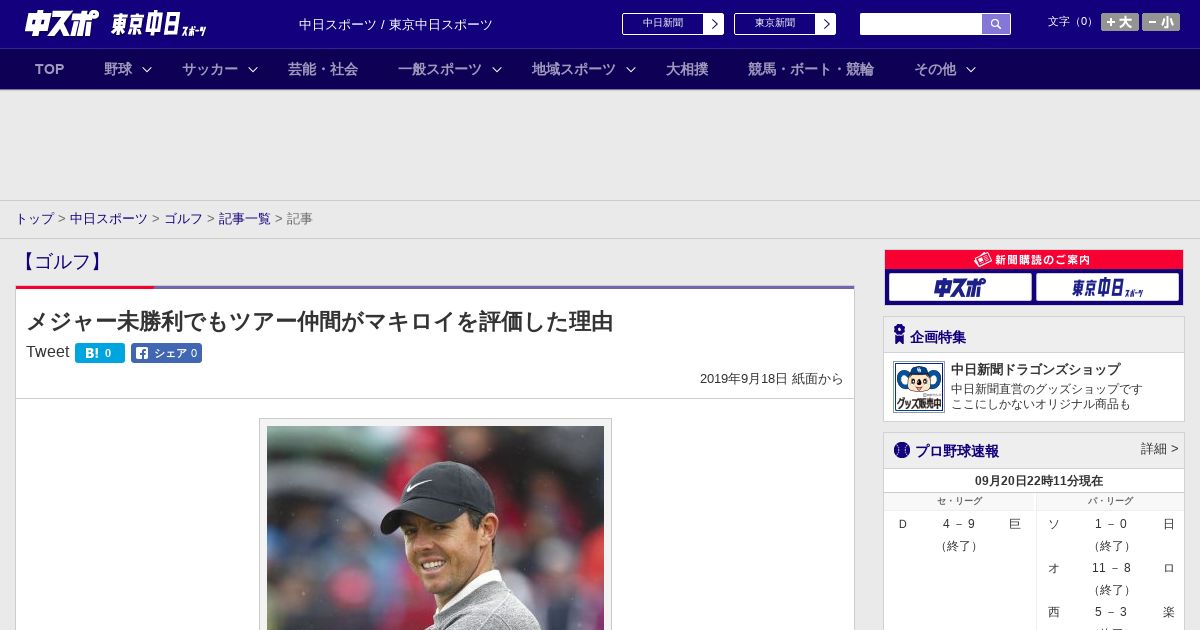Click the パ・リーグ column header
Image resolution: width=1200 pixels, height=630 pixels.
pos(1111,501)
